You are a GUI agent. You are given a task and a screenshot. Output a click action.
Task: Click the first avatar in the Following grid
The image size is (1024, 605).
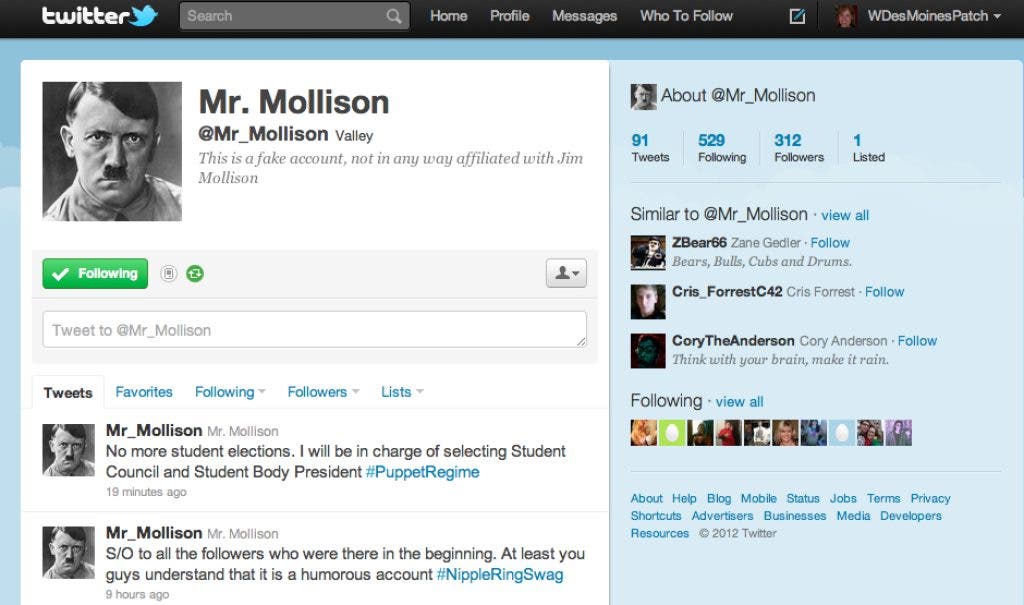(x=643, y=433)
